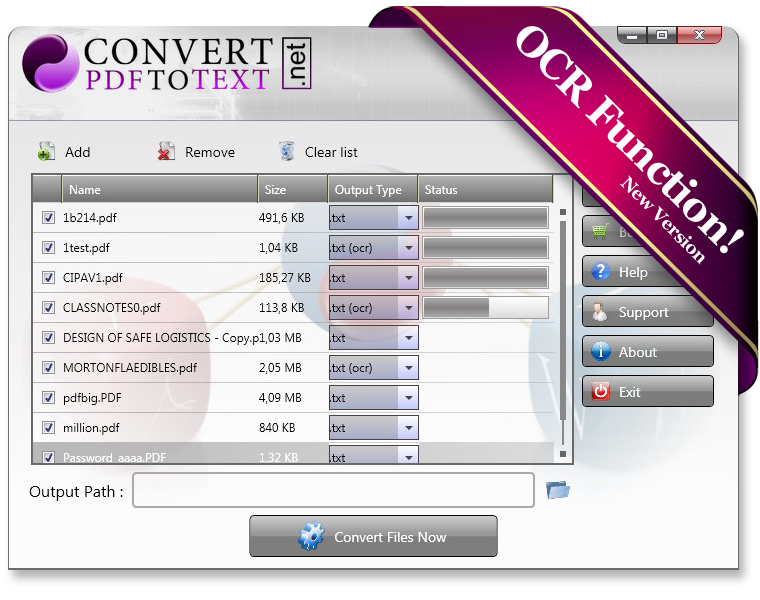This screenshot has height=600, width=760.
Task: Click the About button
Action: point(648,351)
